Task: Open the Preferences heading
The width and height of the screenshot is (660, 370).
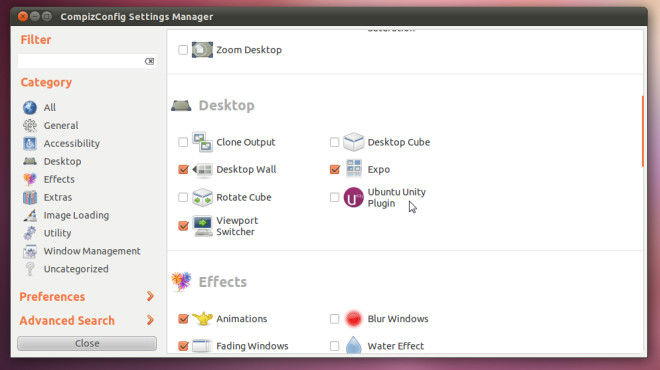Action: pyautogui.click(x=52, y=297)
